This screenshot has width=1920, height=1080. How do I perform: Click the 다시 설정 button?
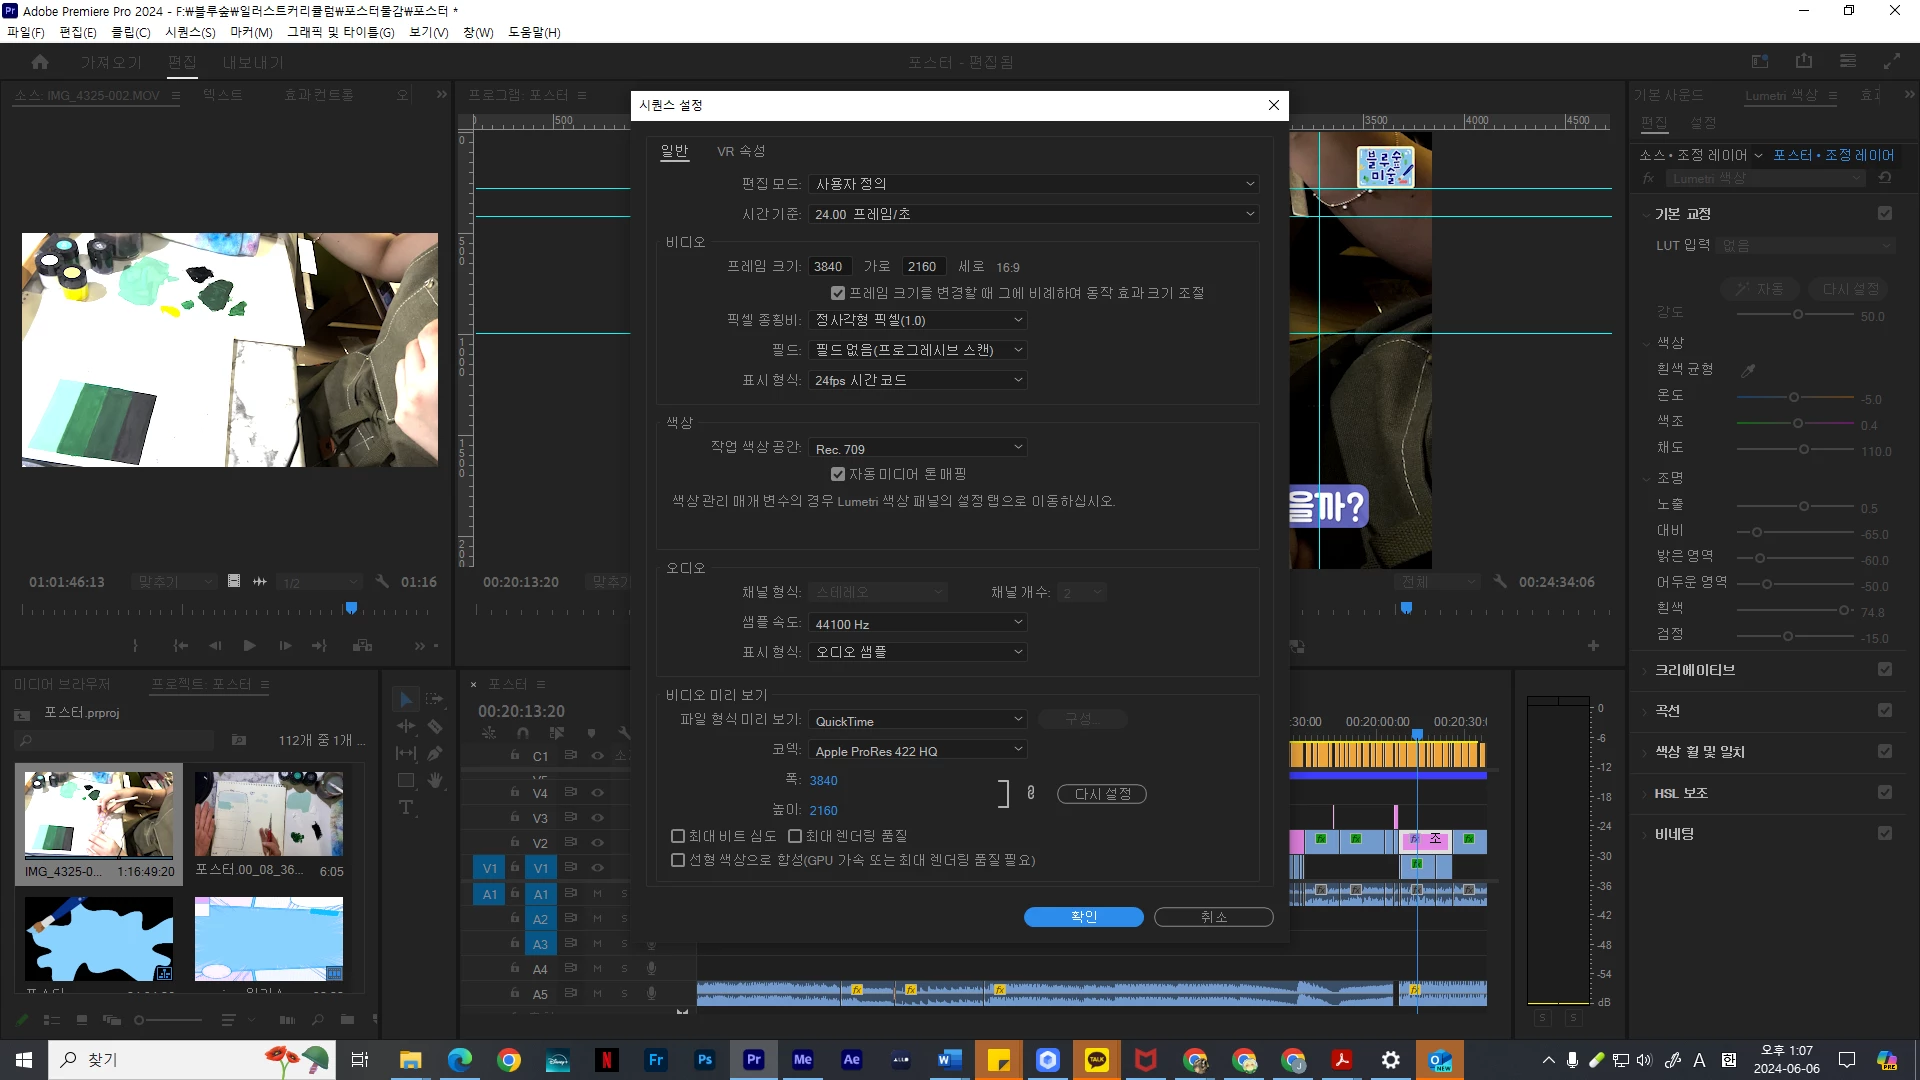(1102, 794)
